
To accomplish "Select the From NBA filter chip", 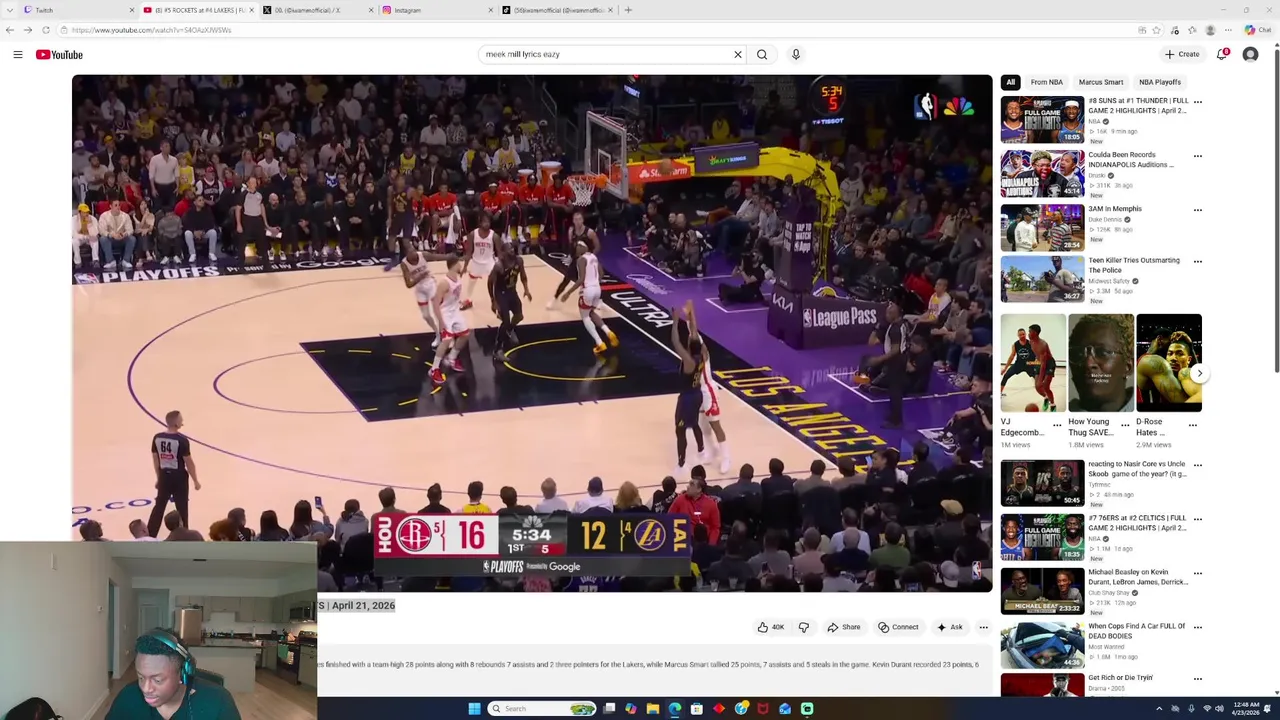I will (1047, 82).
